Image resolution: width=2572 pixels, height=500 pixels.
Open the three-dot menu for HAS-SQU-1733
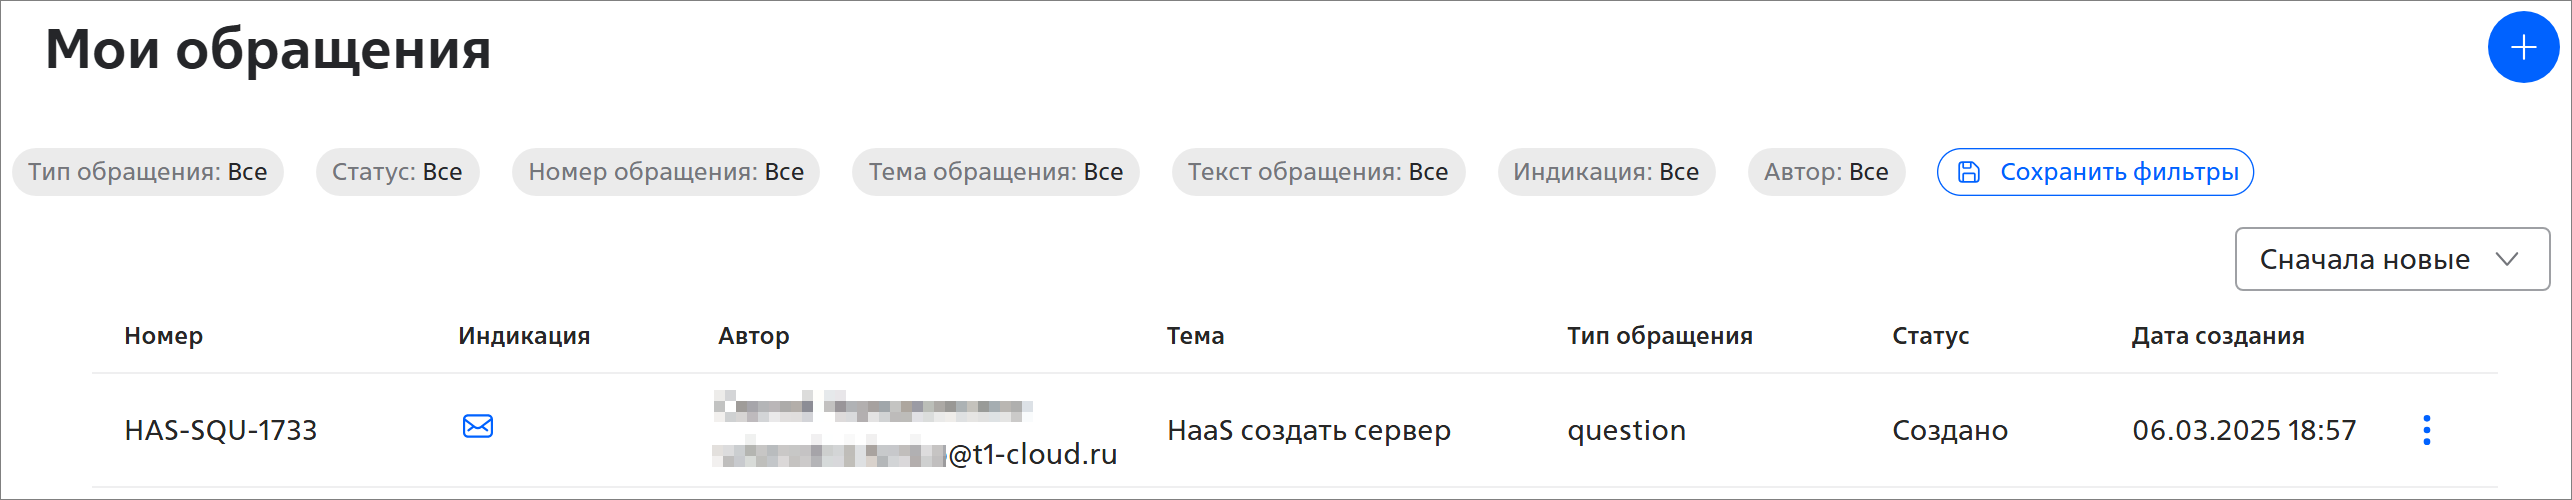[x=2426, y=430]
